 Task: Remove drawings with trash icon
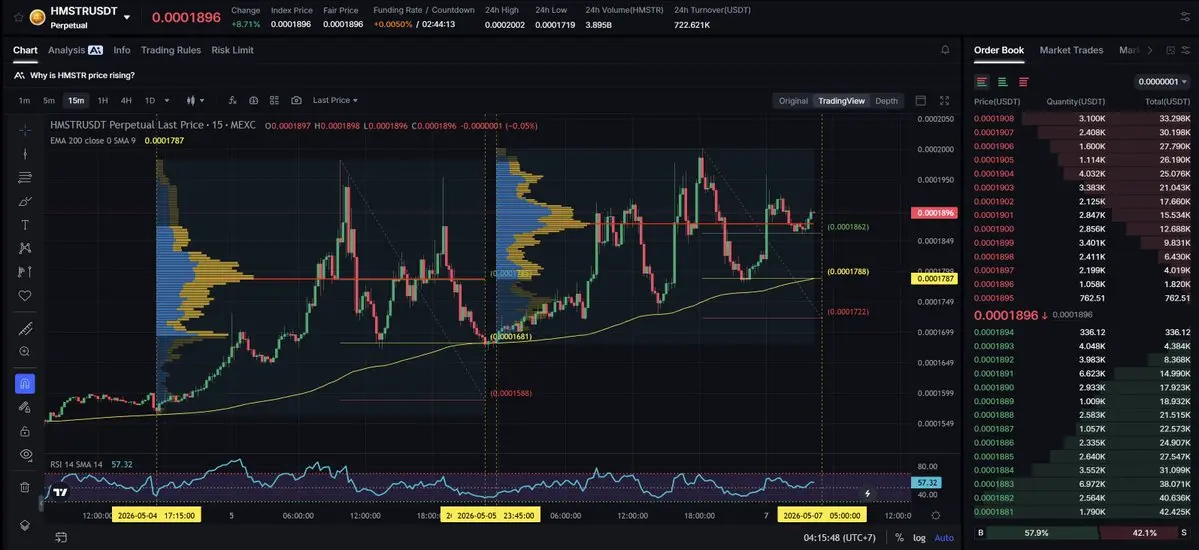tap(25, 487)
